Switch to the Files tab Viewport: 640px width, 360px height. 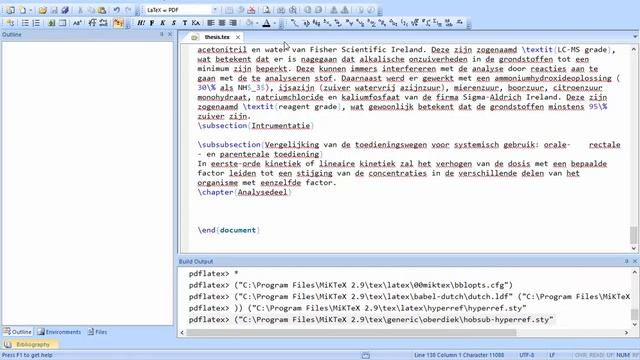(98, 332)
